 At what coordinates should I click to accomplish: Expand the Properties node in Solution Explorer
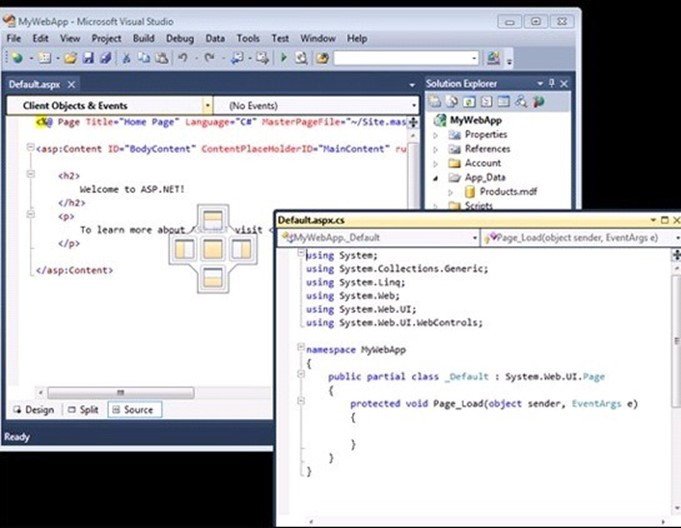pyautogui.click(x=436, y=135)
